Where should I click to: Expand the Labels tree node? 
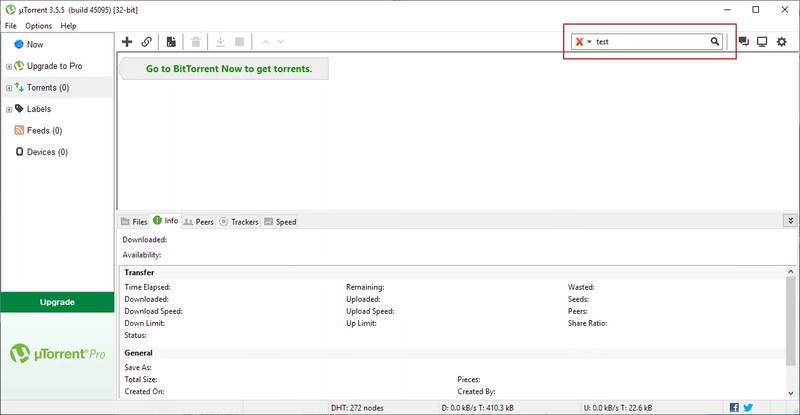[9, 109]
